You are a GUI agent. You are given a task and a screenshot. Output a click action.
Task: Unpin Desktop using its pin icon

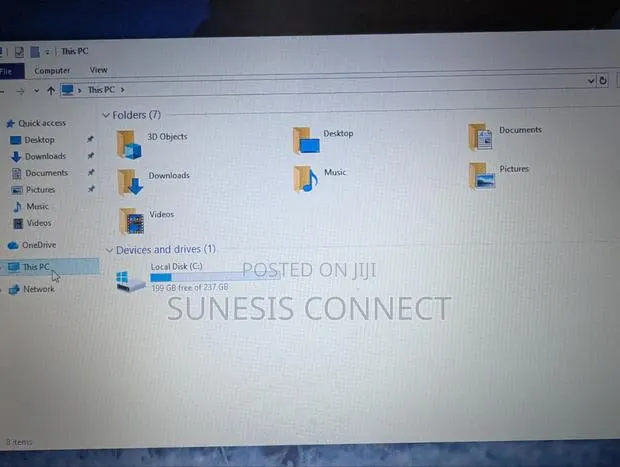[x=90, y=139]
